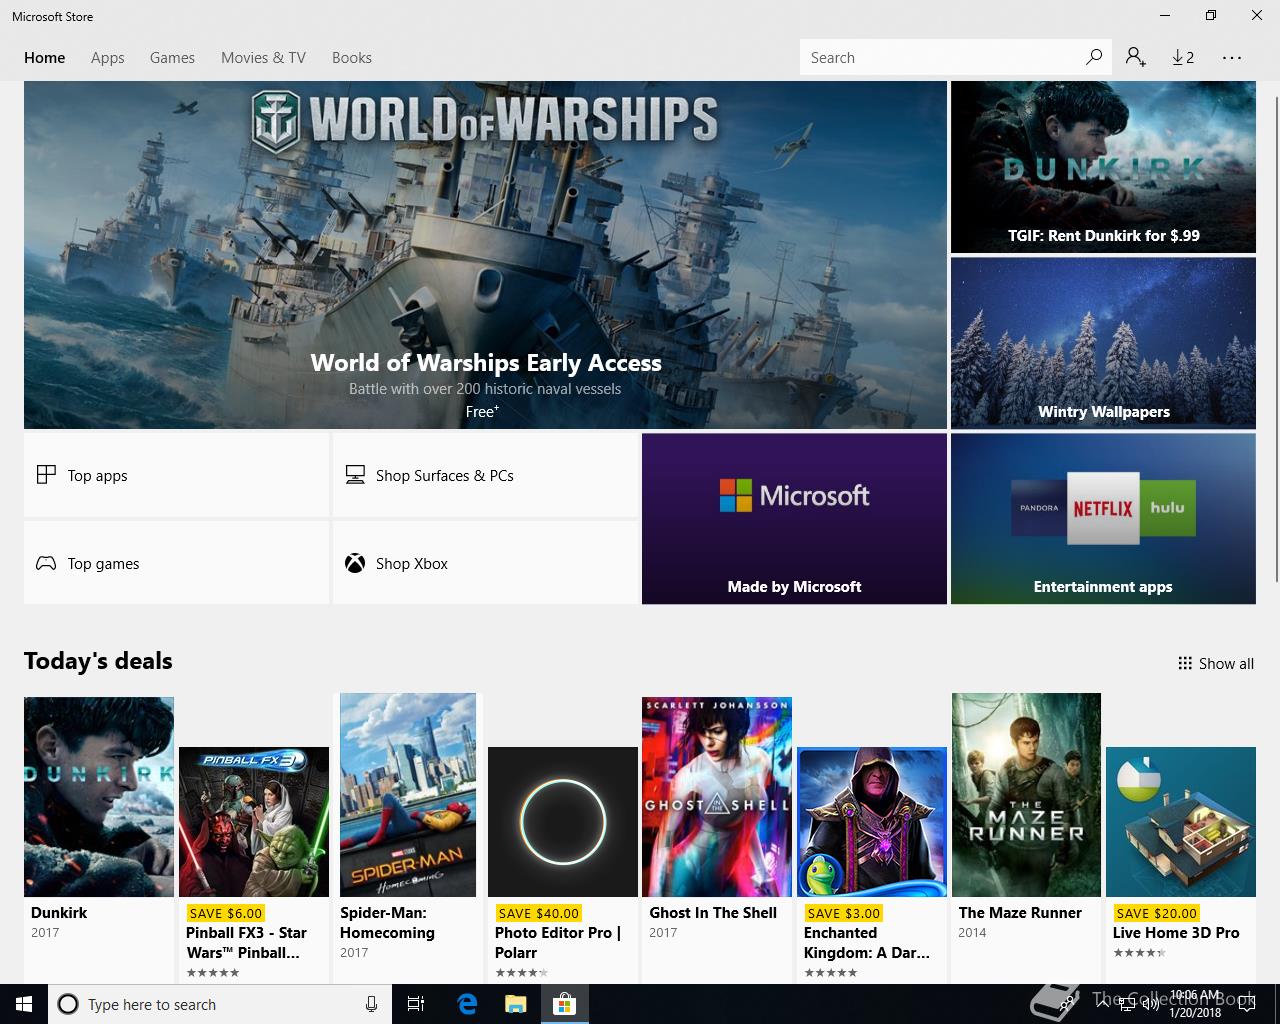Screen dimensions: 1280x1024
Task: Open World of Warships Early Access banner
Action: [485, 255]
